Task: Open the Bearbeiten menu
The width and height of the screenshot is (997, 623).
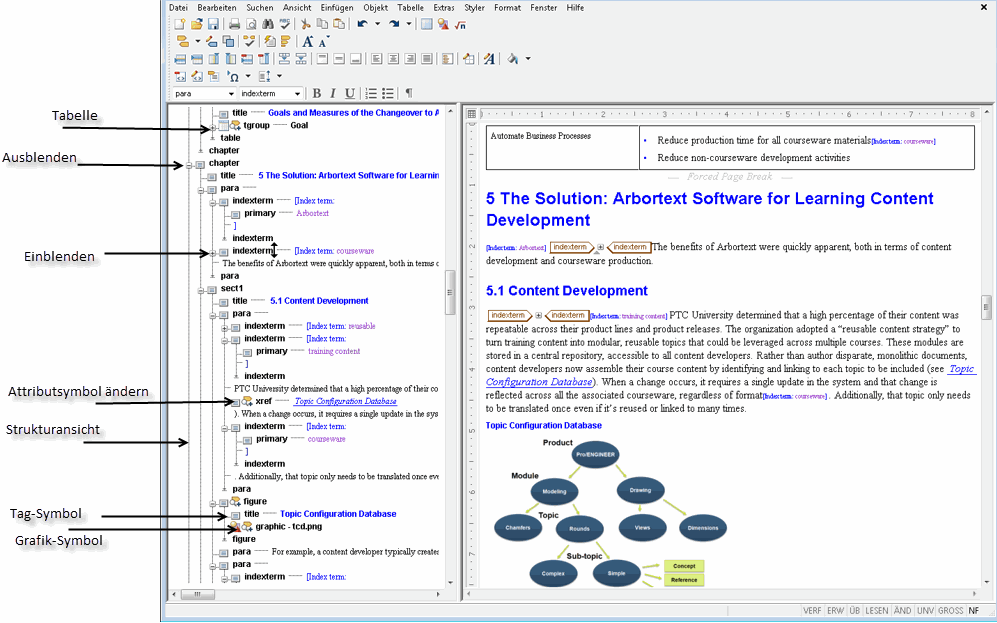Action: 217,8
